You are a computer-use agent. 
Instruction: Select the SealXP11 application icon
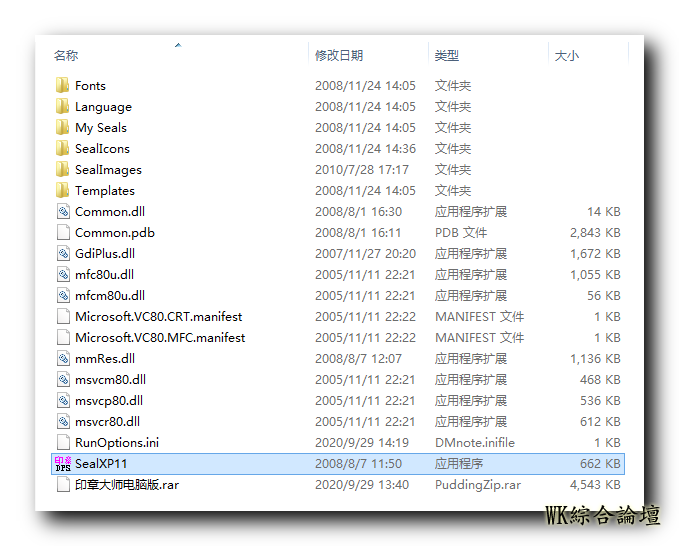[x=63, y=463]
